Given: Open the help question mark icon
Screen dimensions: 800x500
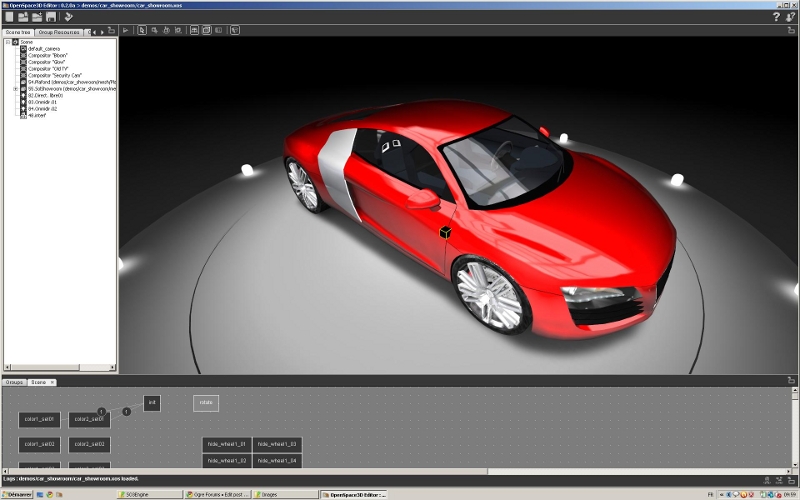Looking at the screenshot, I should (776, 17).
